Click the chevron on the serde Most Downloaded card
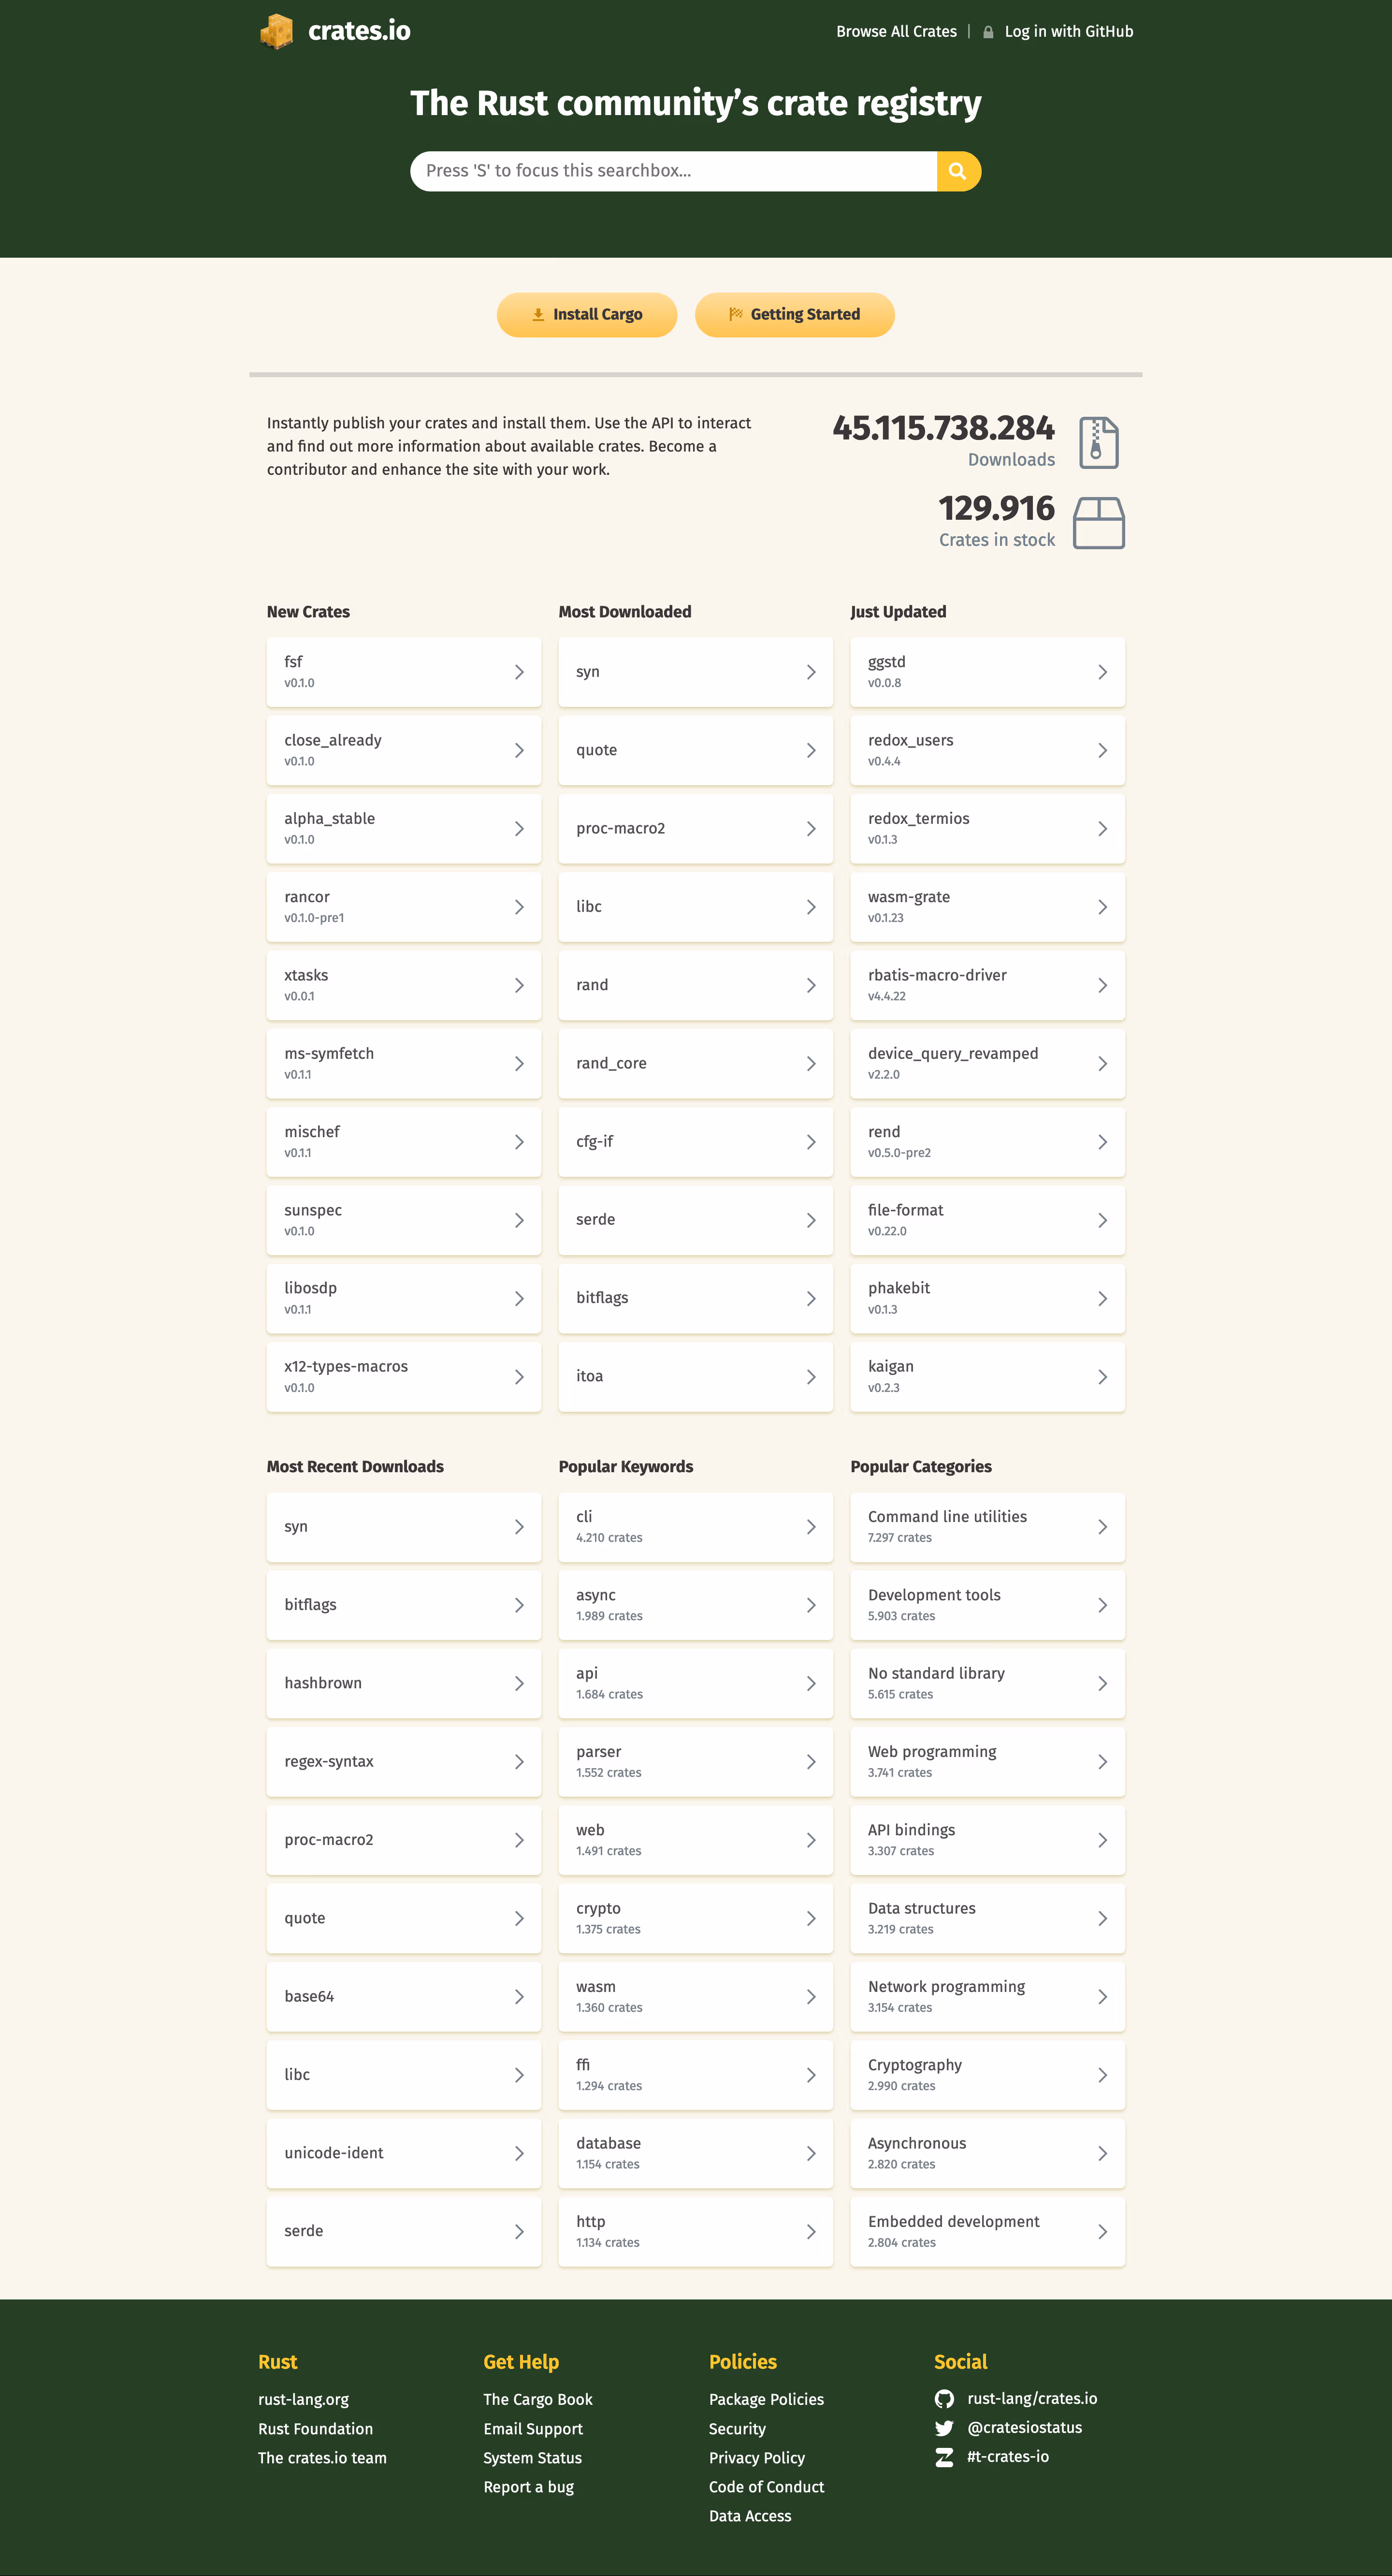 (x=811, y=1220)
